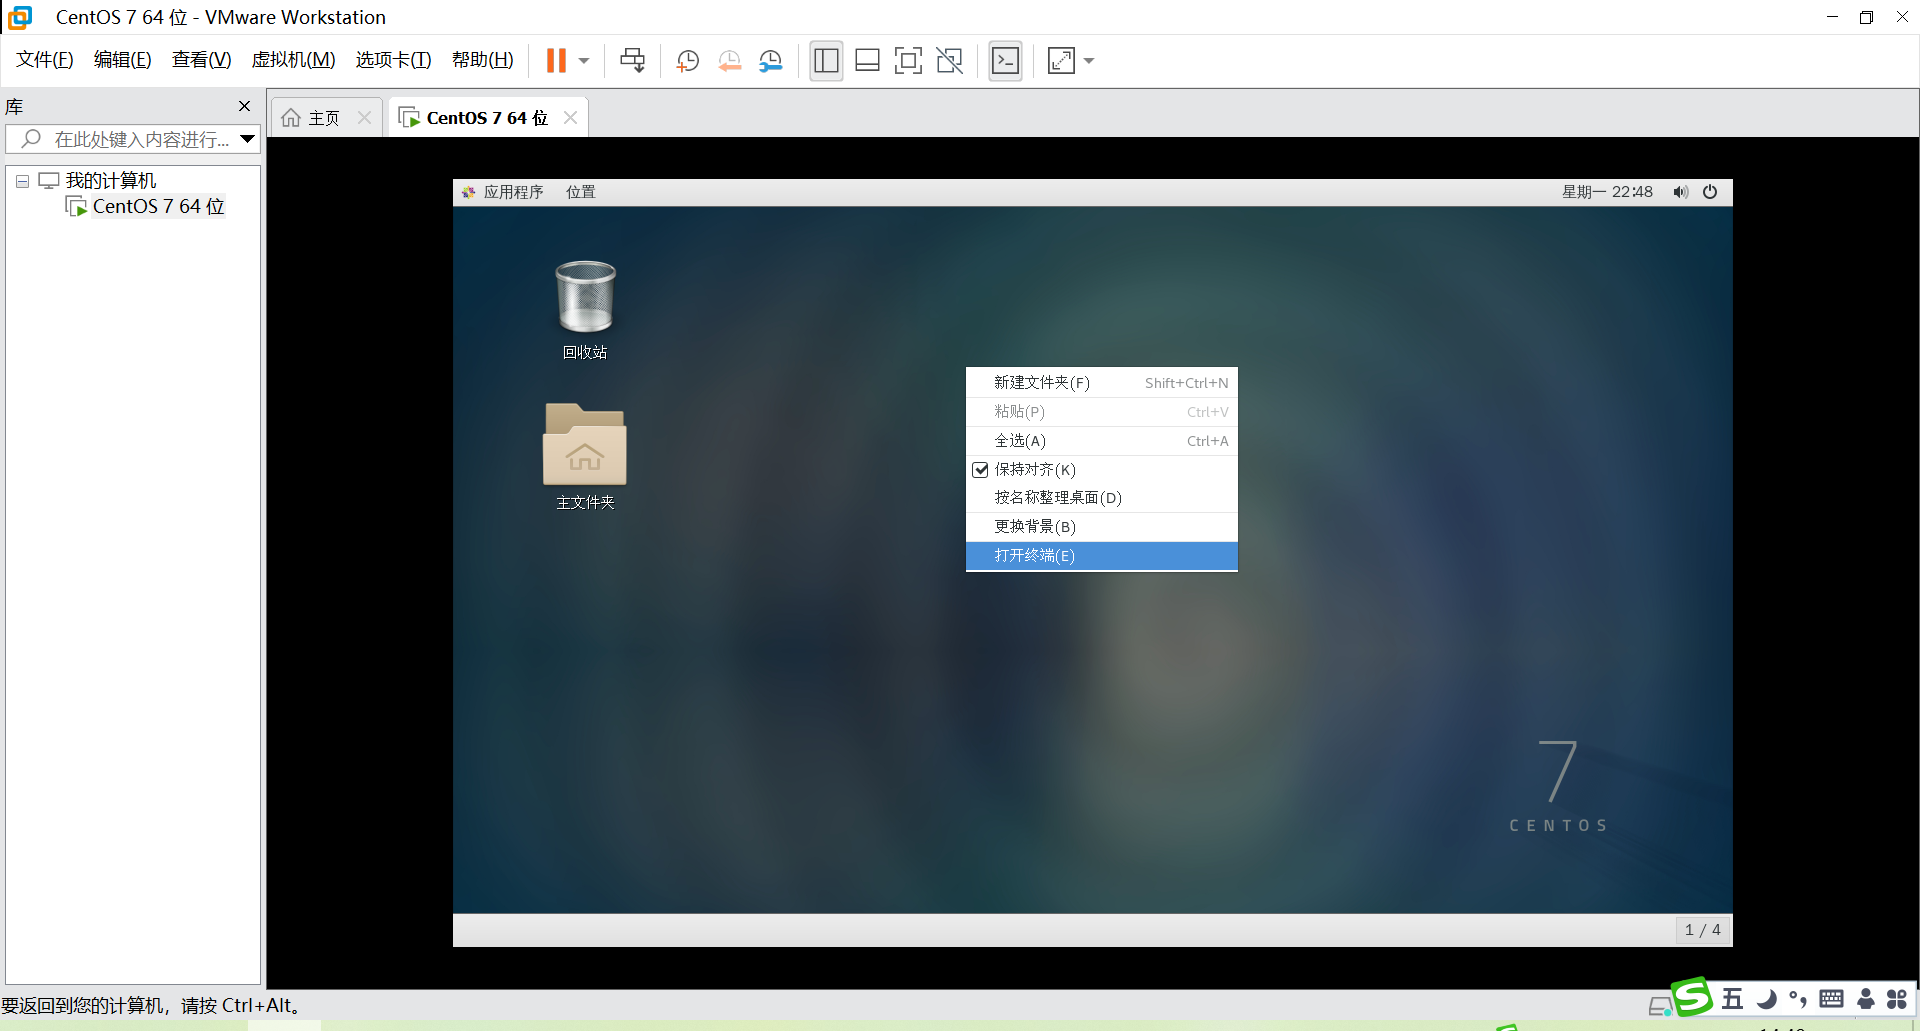Choose 新建文件夹(F) from the context menu
The image size is (1920, 1031).
(1102, 383)
